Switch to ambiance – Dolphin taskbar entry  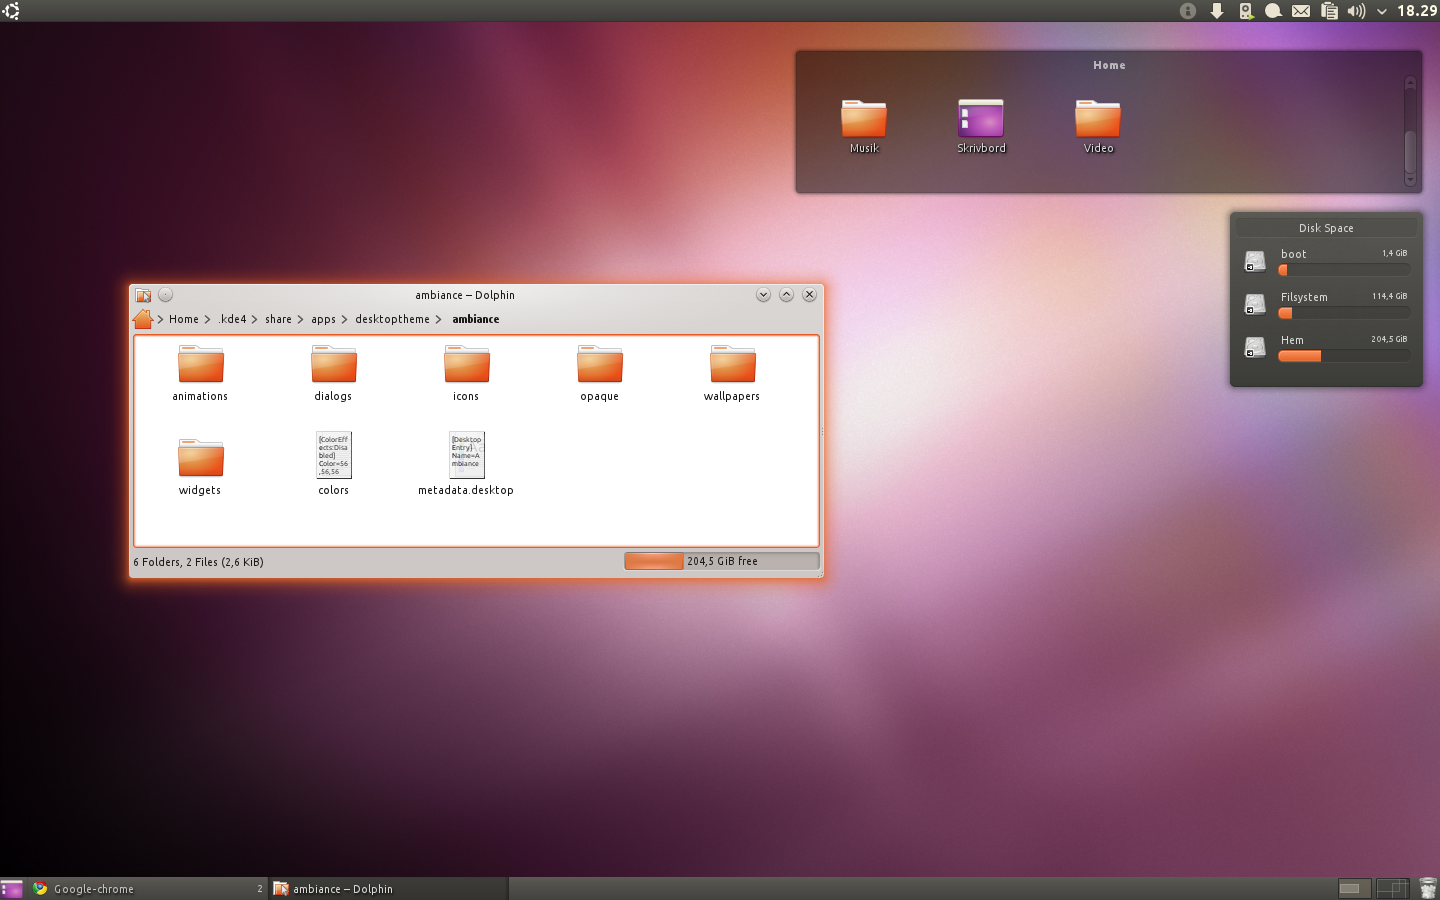click(388, 888)
